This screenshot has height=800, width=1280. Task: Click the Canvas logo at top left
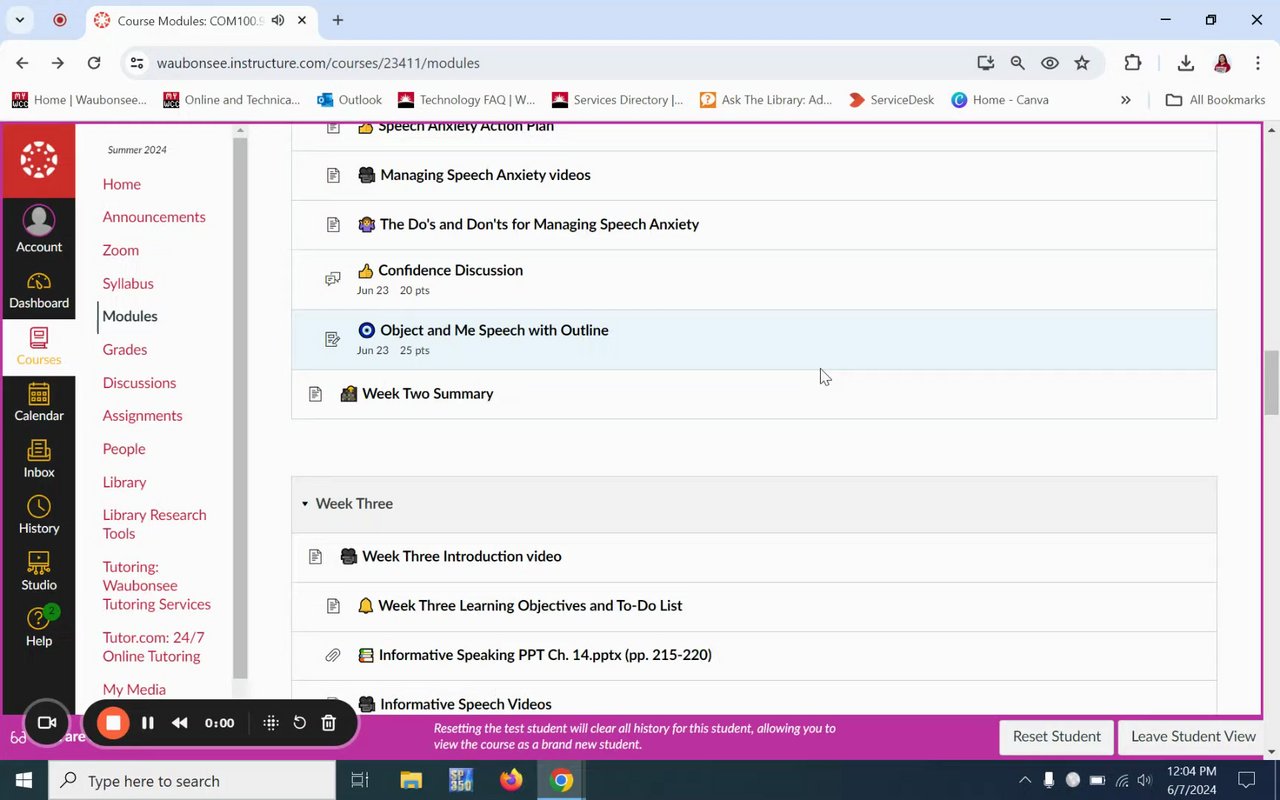pos(39,160)
